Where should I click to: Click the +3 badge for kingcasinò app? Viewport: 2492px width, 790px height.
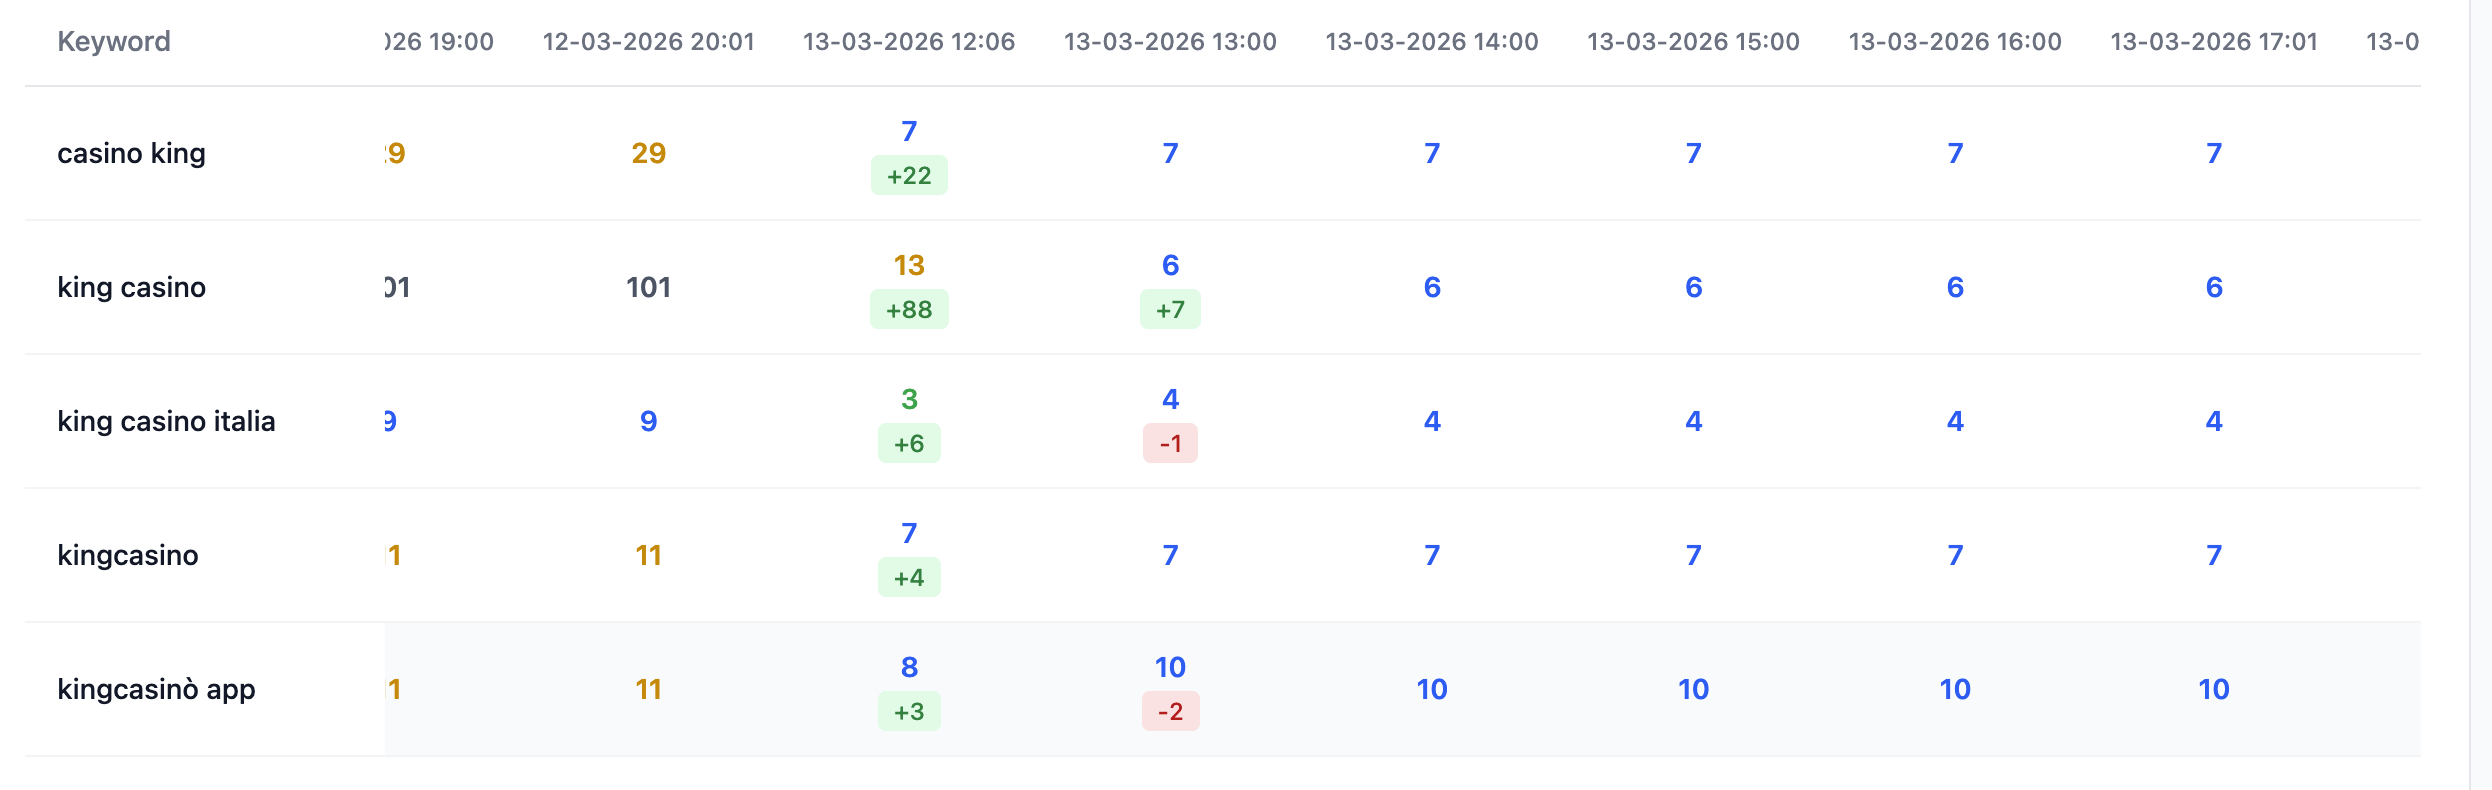(x=909, y=712)
